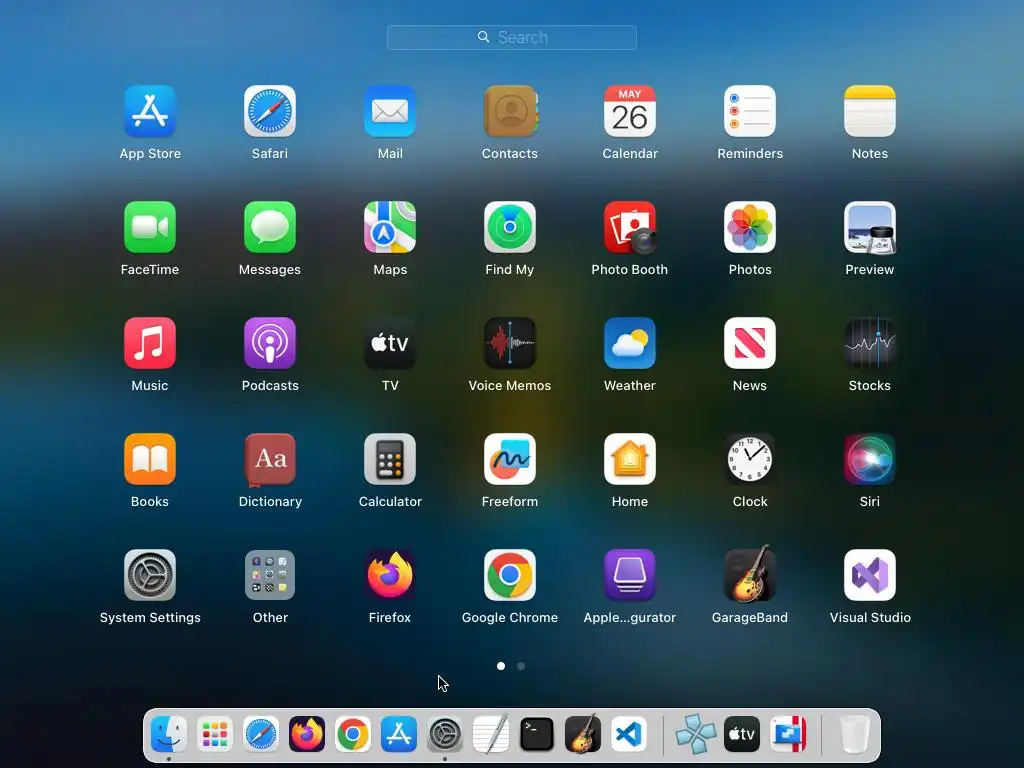Open Finder from the Dock

click(x=168, y=734)
